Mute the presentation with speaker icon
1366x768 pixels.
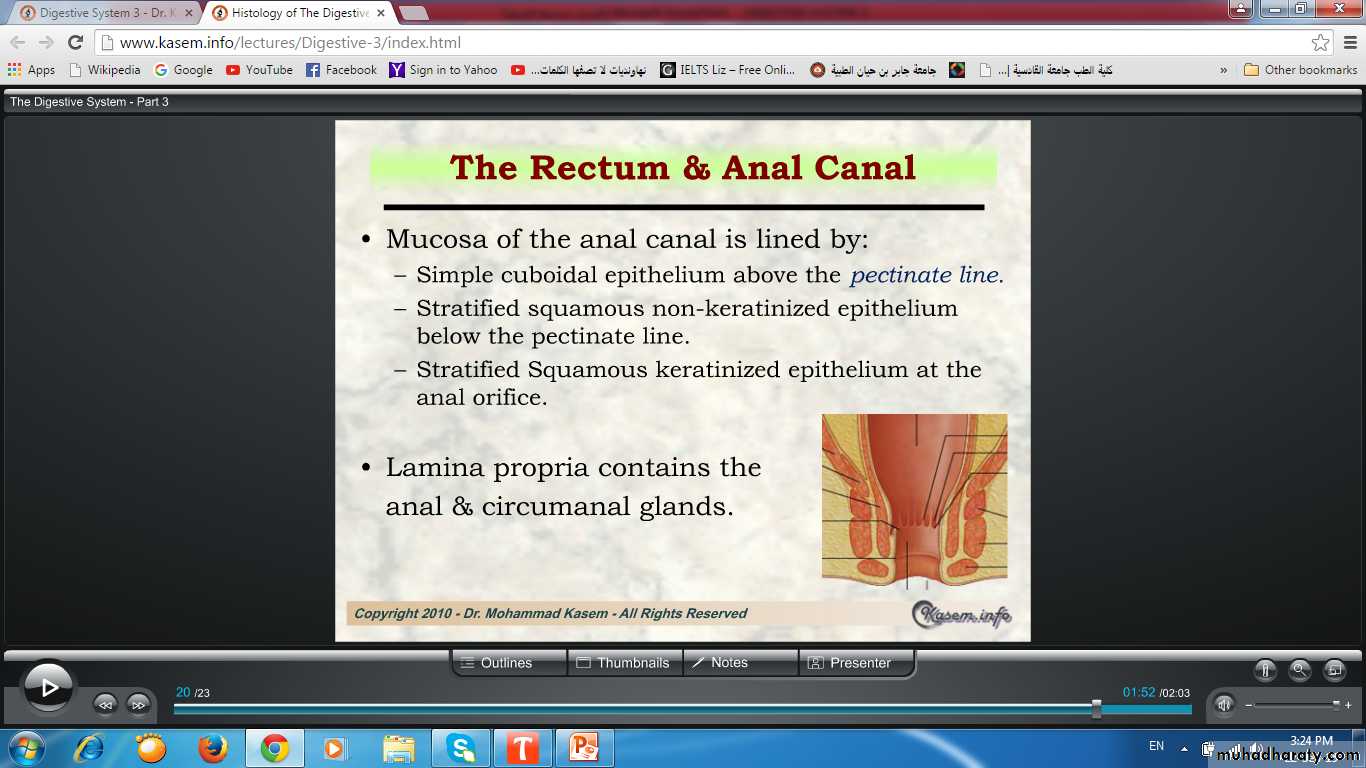(1224, 704)
